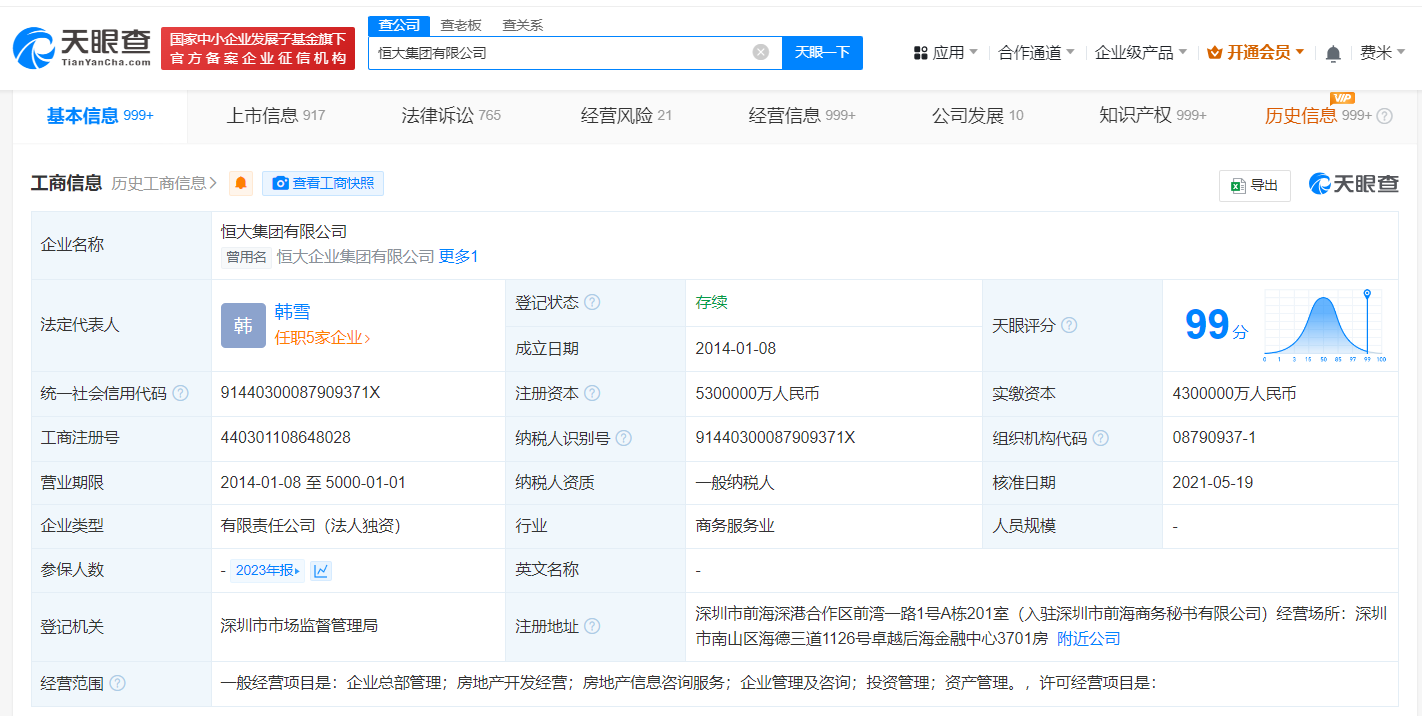This screenshot has height=716, width=1422.
Task: Click the chart icon beside 2023年报
Action: (321, 570)
